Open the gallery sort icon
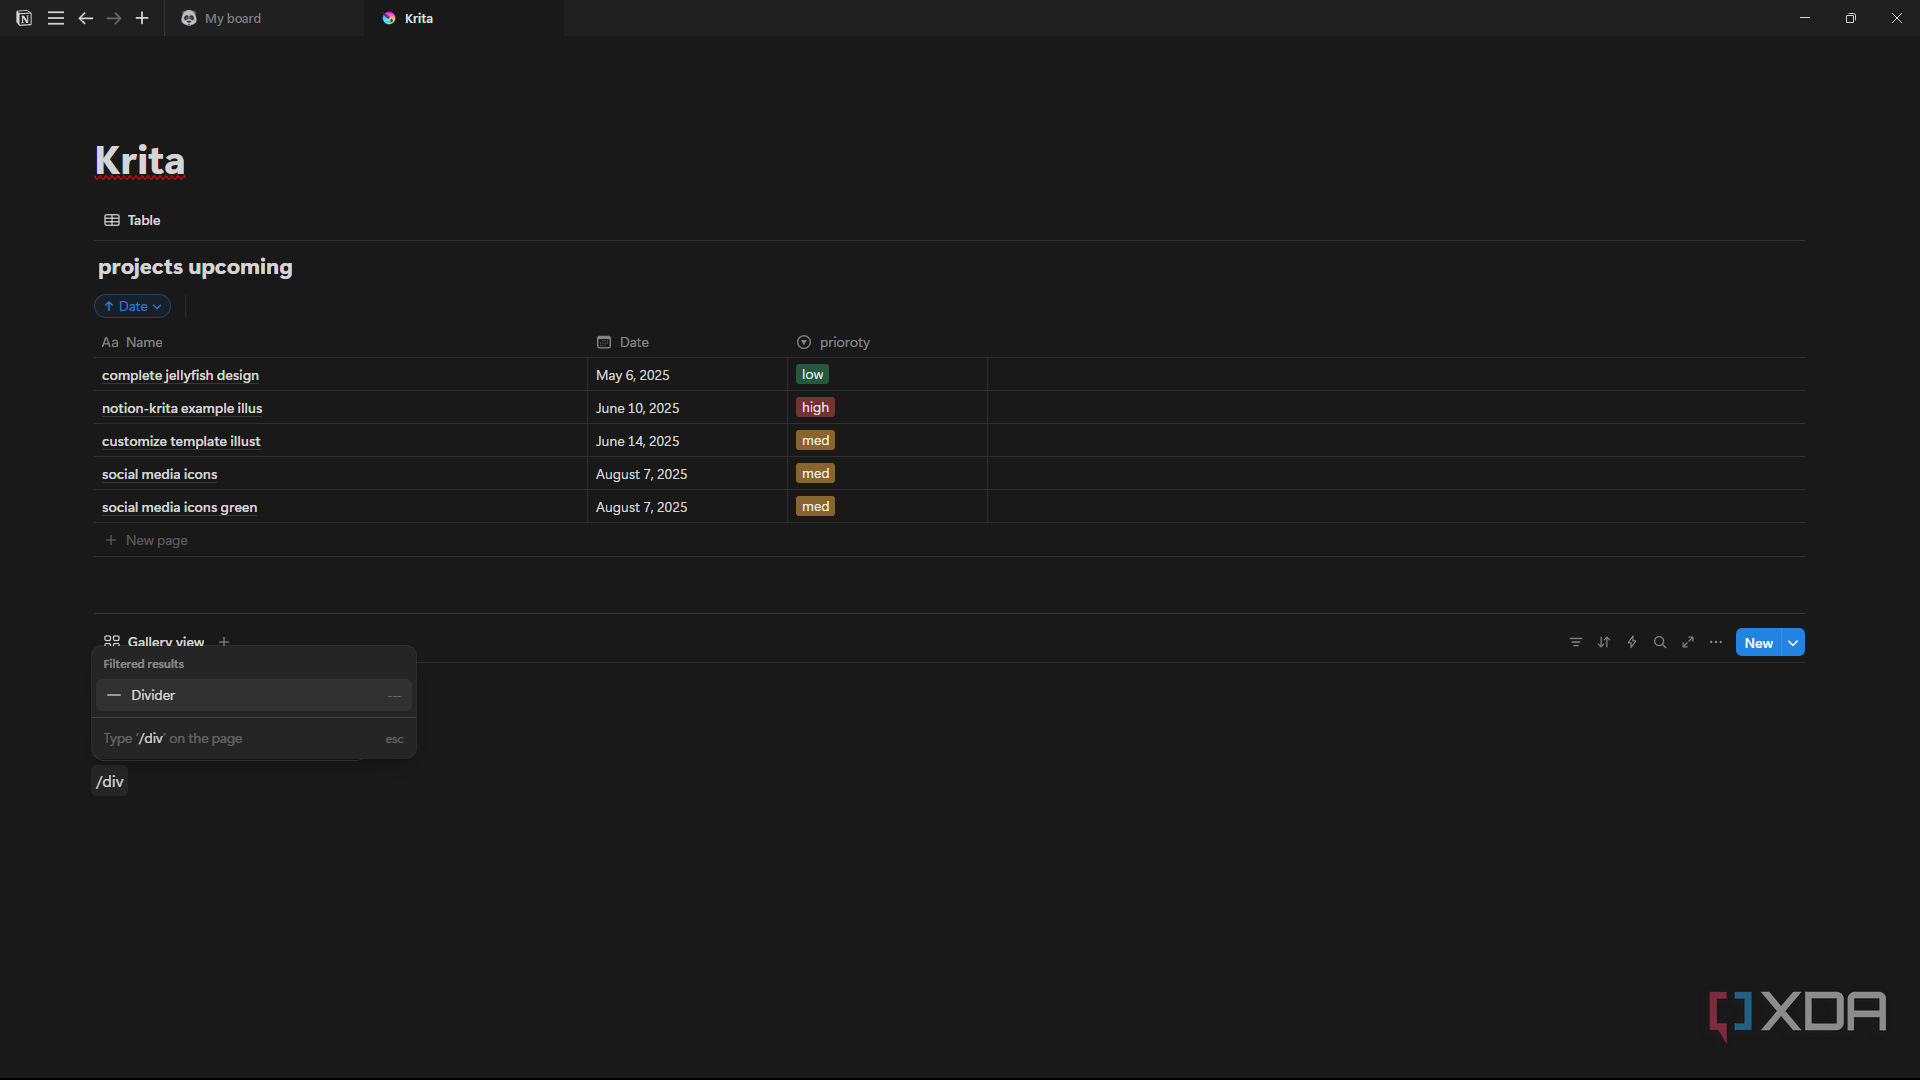The width and height of the screenshot is (1920, 1080). click(x=1604, y=642)
